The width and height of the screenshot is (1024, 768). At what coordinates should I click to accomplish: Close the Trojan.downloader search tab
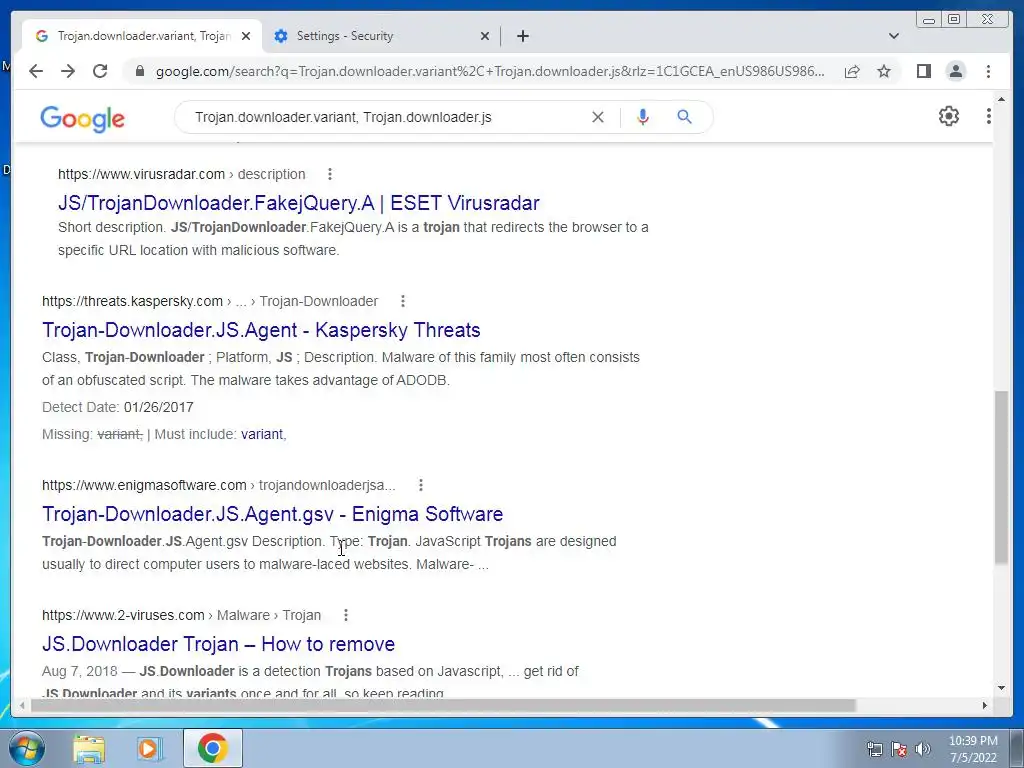pyautogui.click(x=246, y=36)
